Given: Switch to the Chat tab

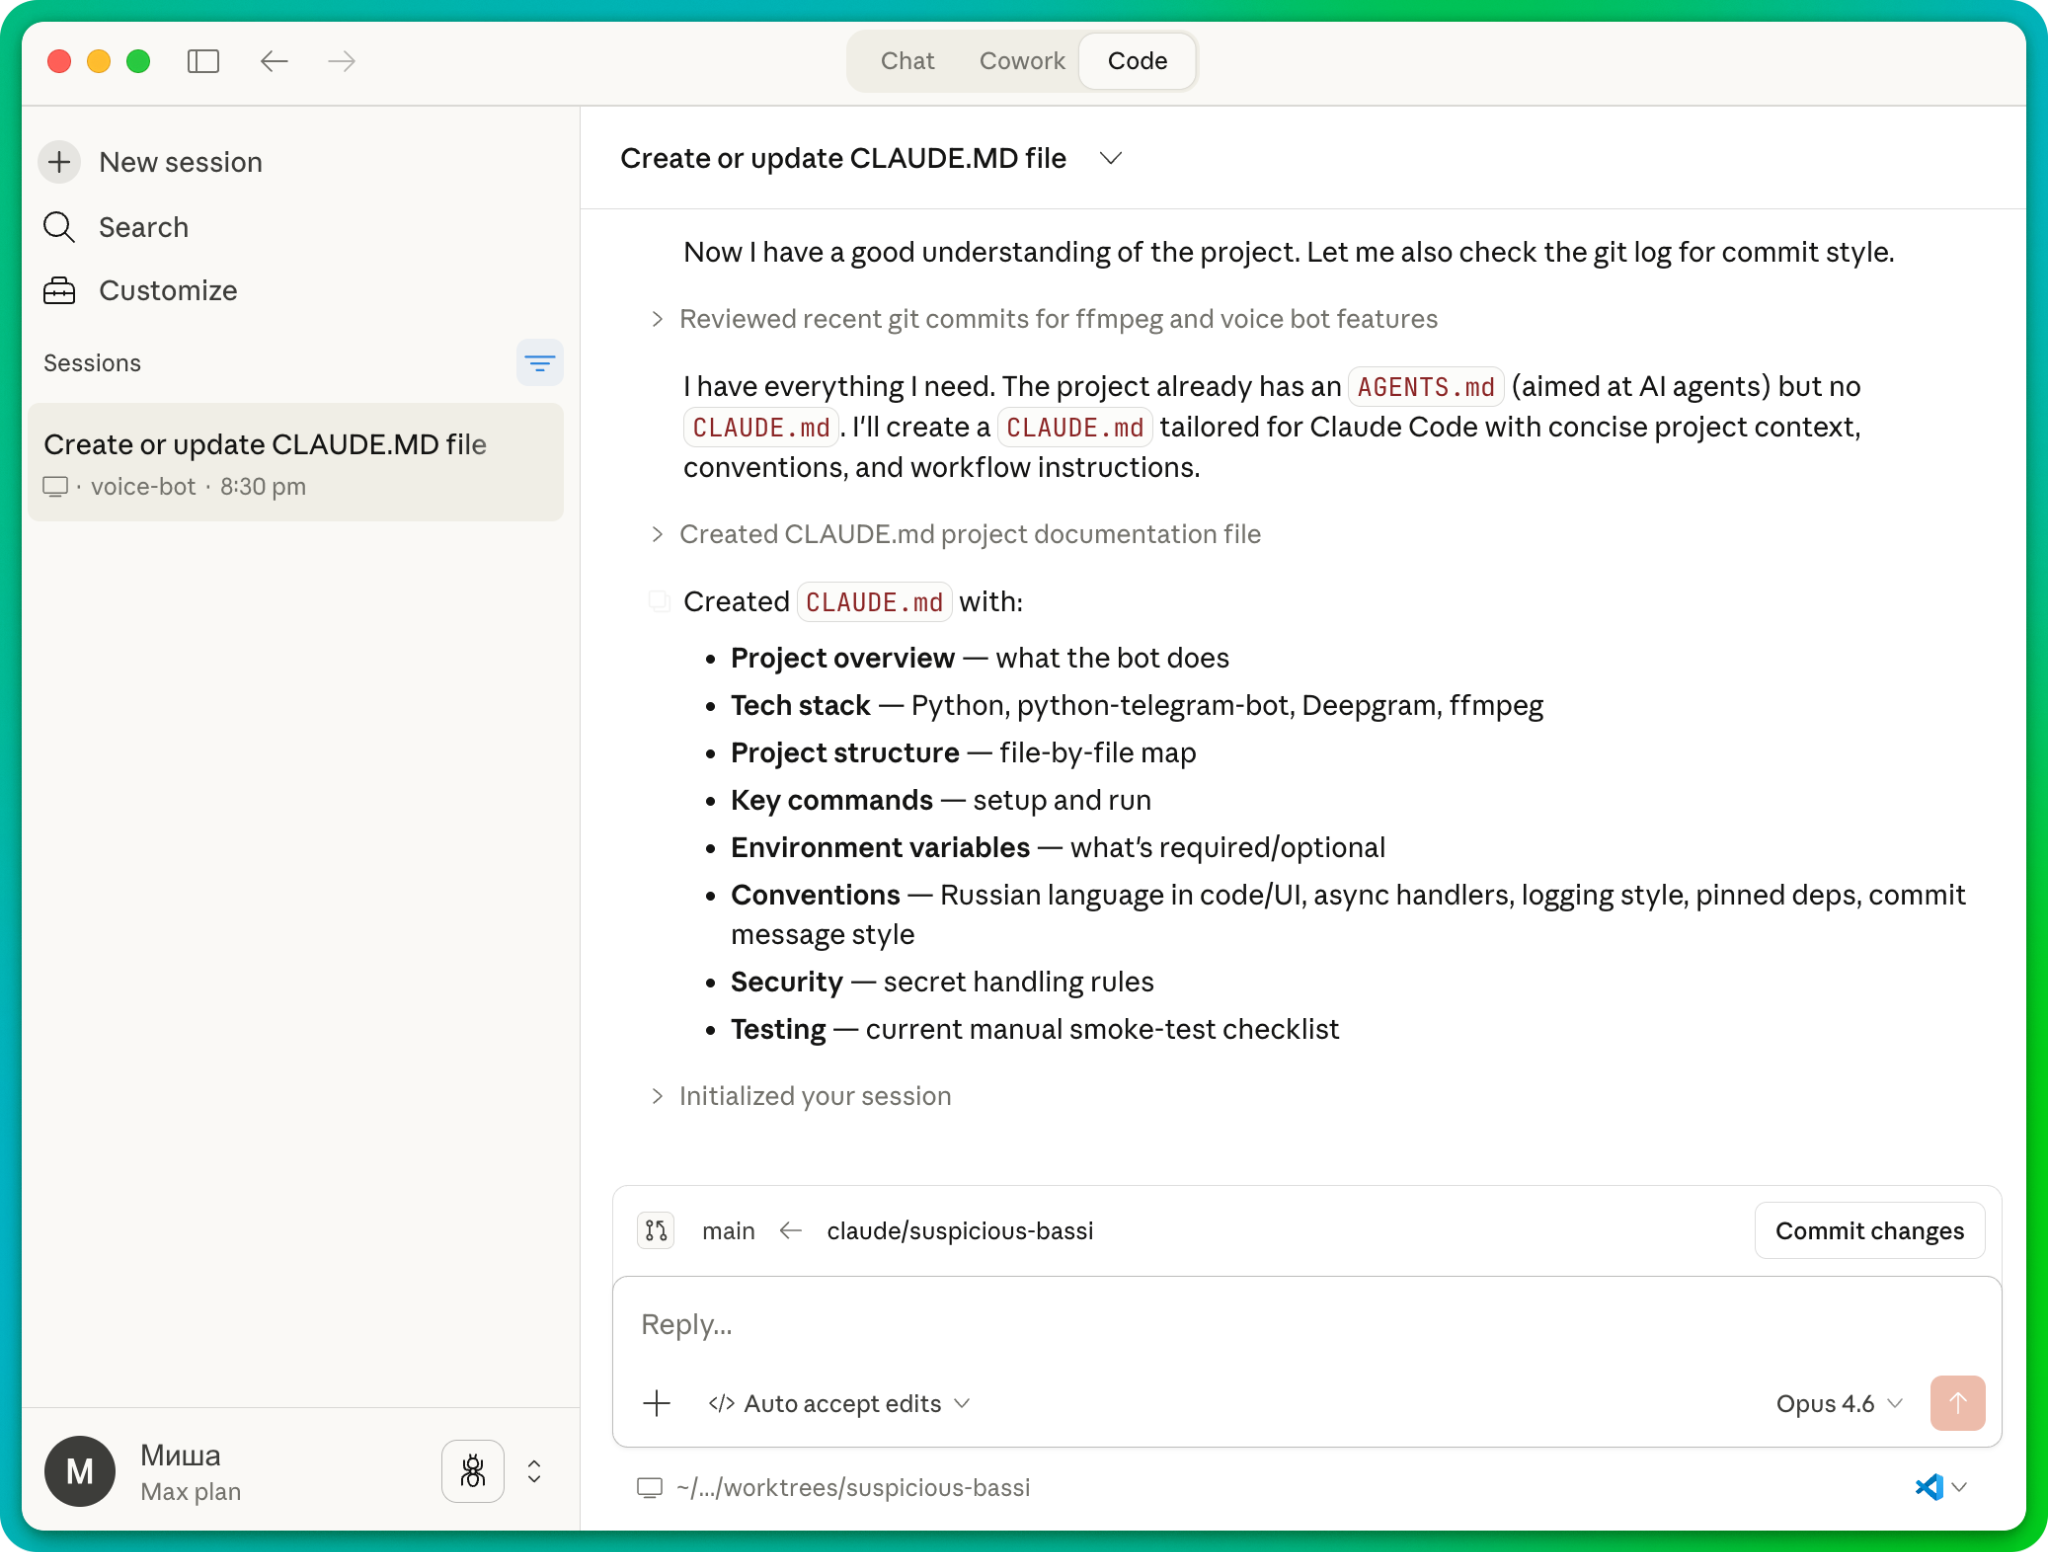Looking at the screenshot, I should click(x=907, y=61).
